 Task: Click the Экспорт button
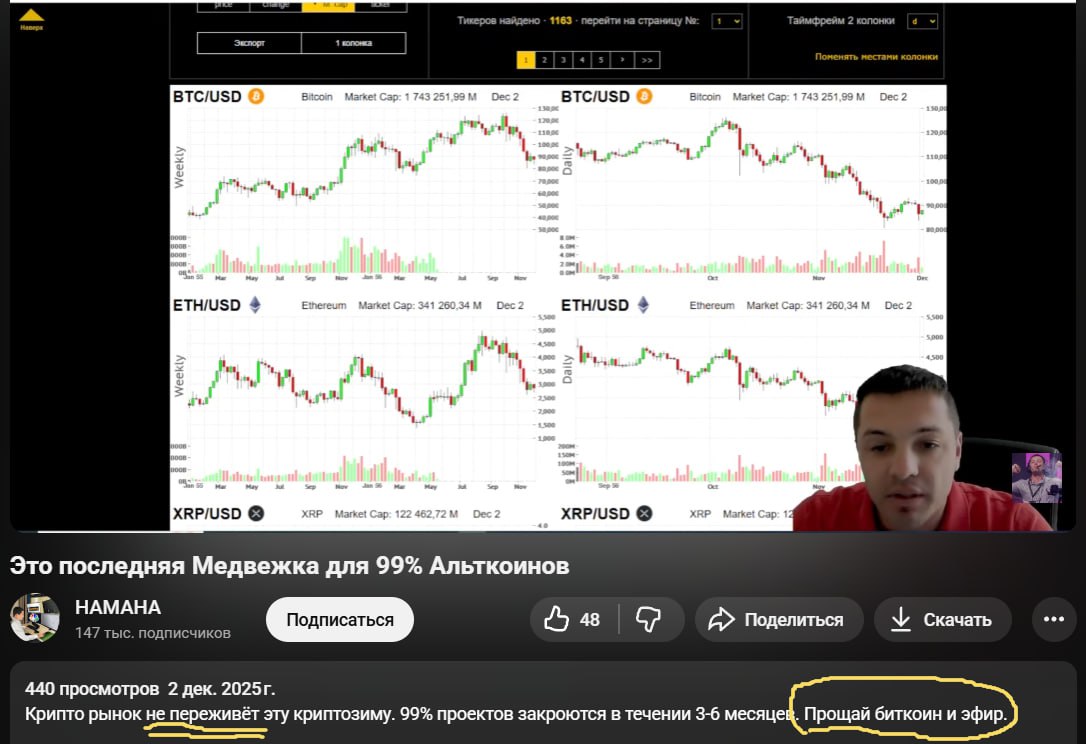[249, 43]
